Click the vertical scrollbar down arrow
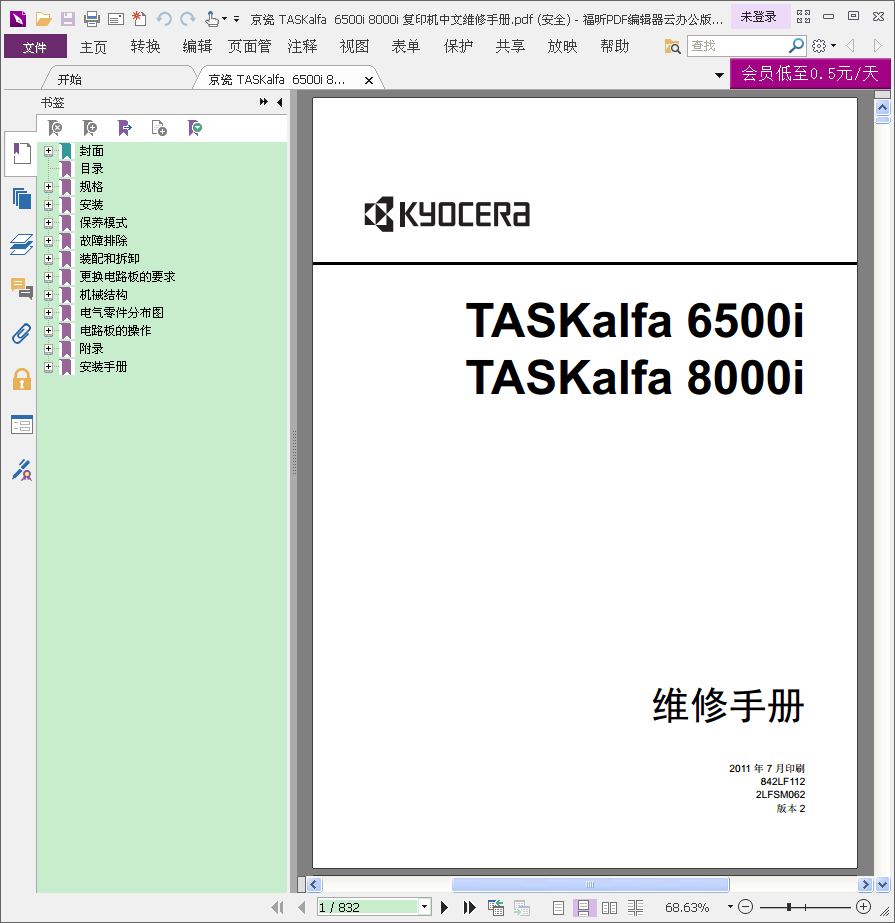 (883, 884)
